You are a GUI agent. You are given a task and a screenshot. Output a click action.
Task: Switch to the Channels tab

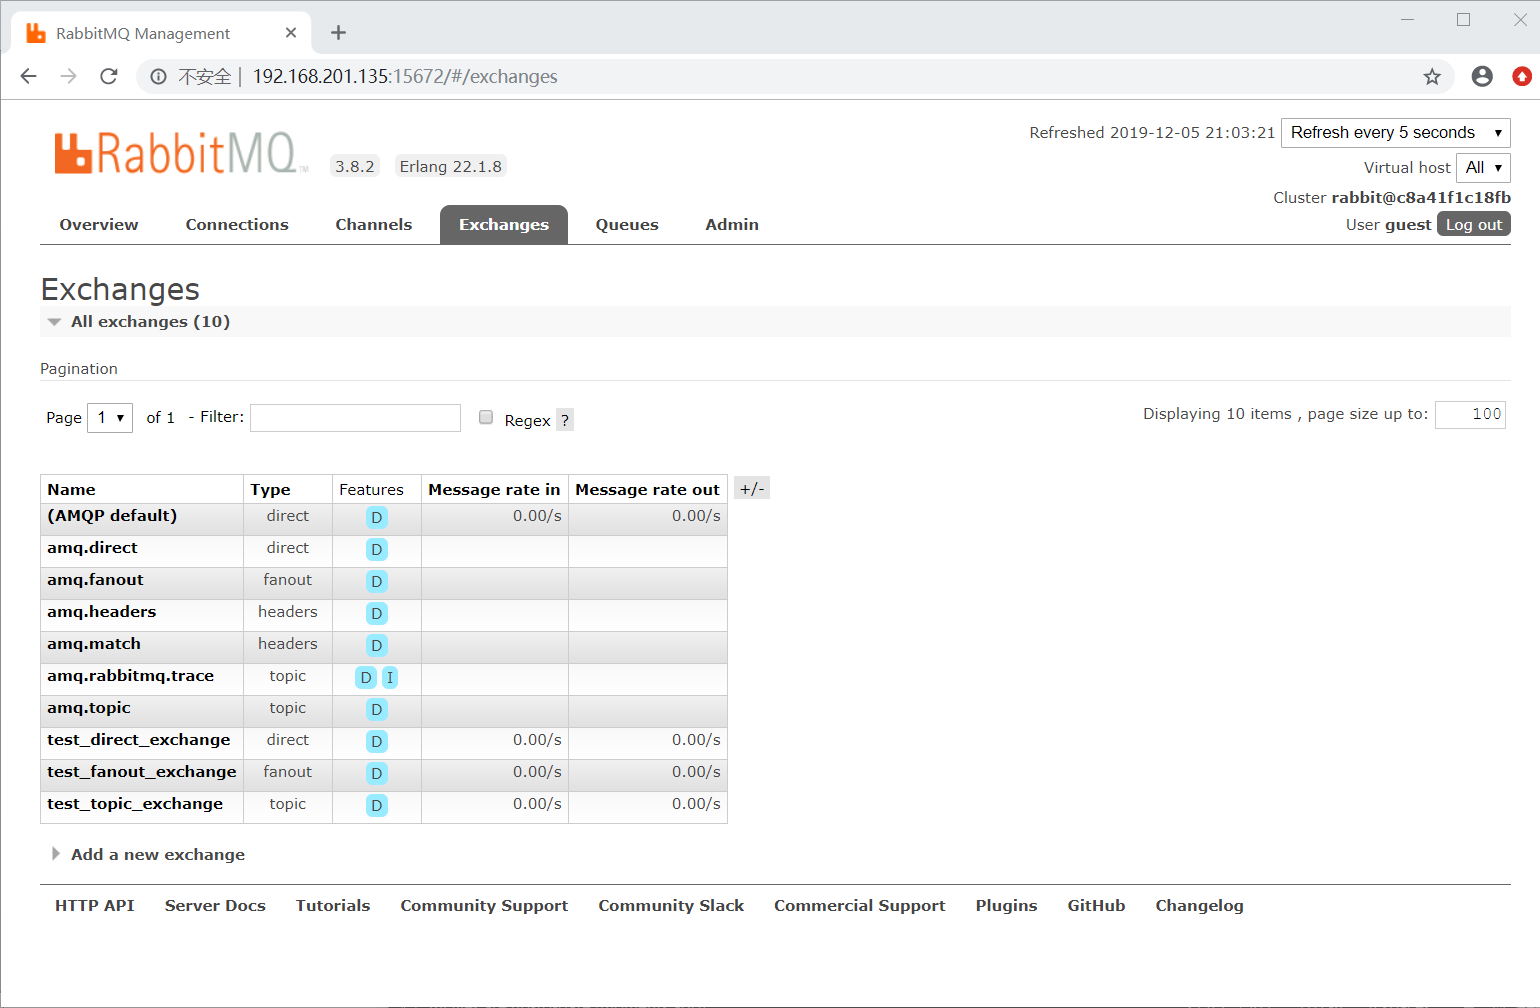click(374, 224)
